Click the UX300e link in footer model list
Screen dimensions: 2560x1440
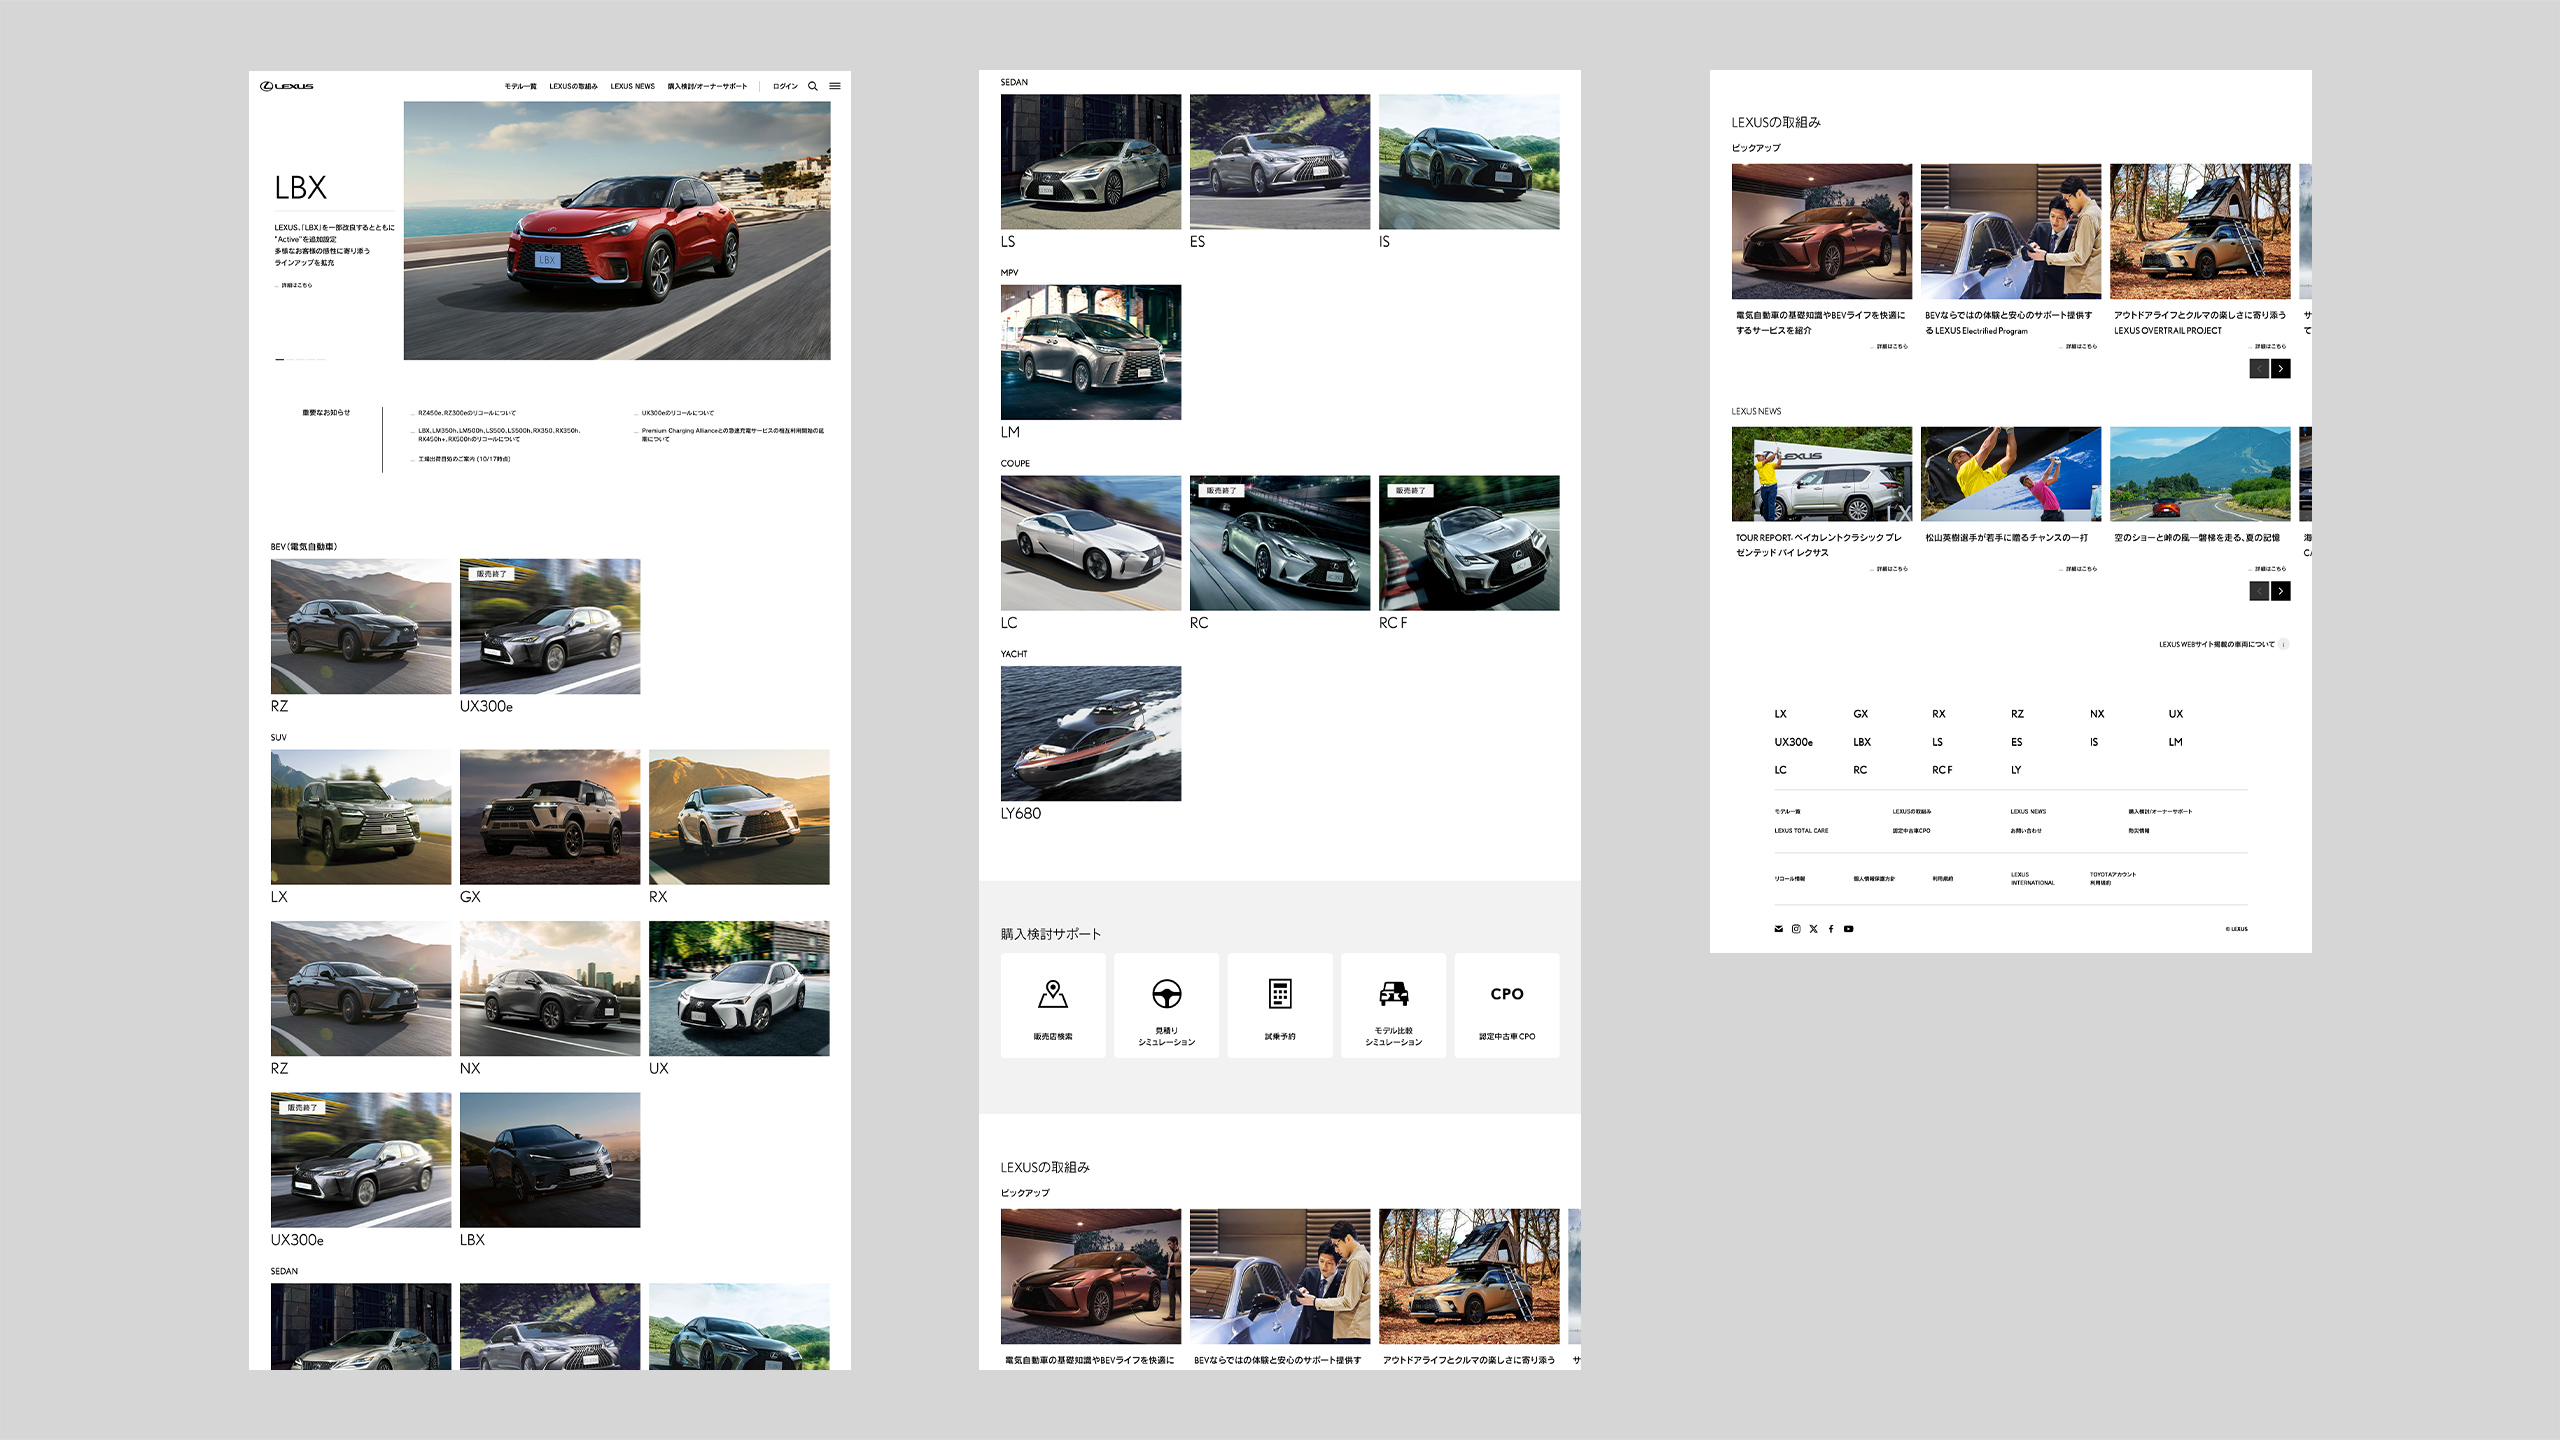click(1793, 742)
